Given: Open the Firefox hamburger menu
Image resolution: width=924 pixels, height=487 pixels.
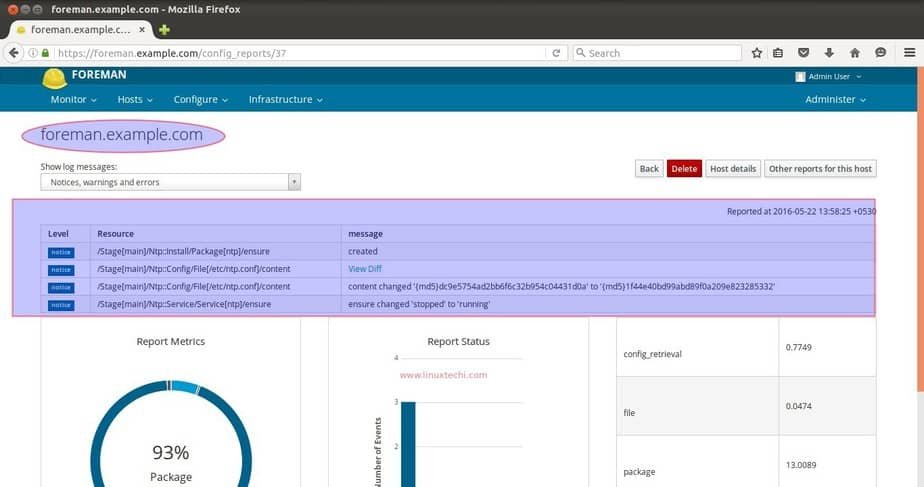Looking at the screenshot, I should click(x=909, y=53).
